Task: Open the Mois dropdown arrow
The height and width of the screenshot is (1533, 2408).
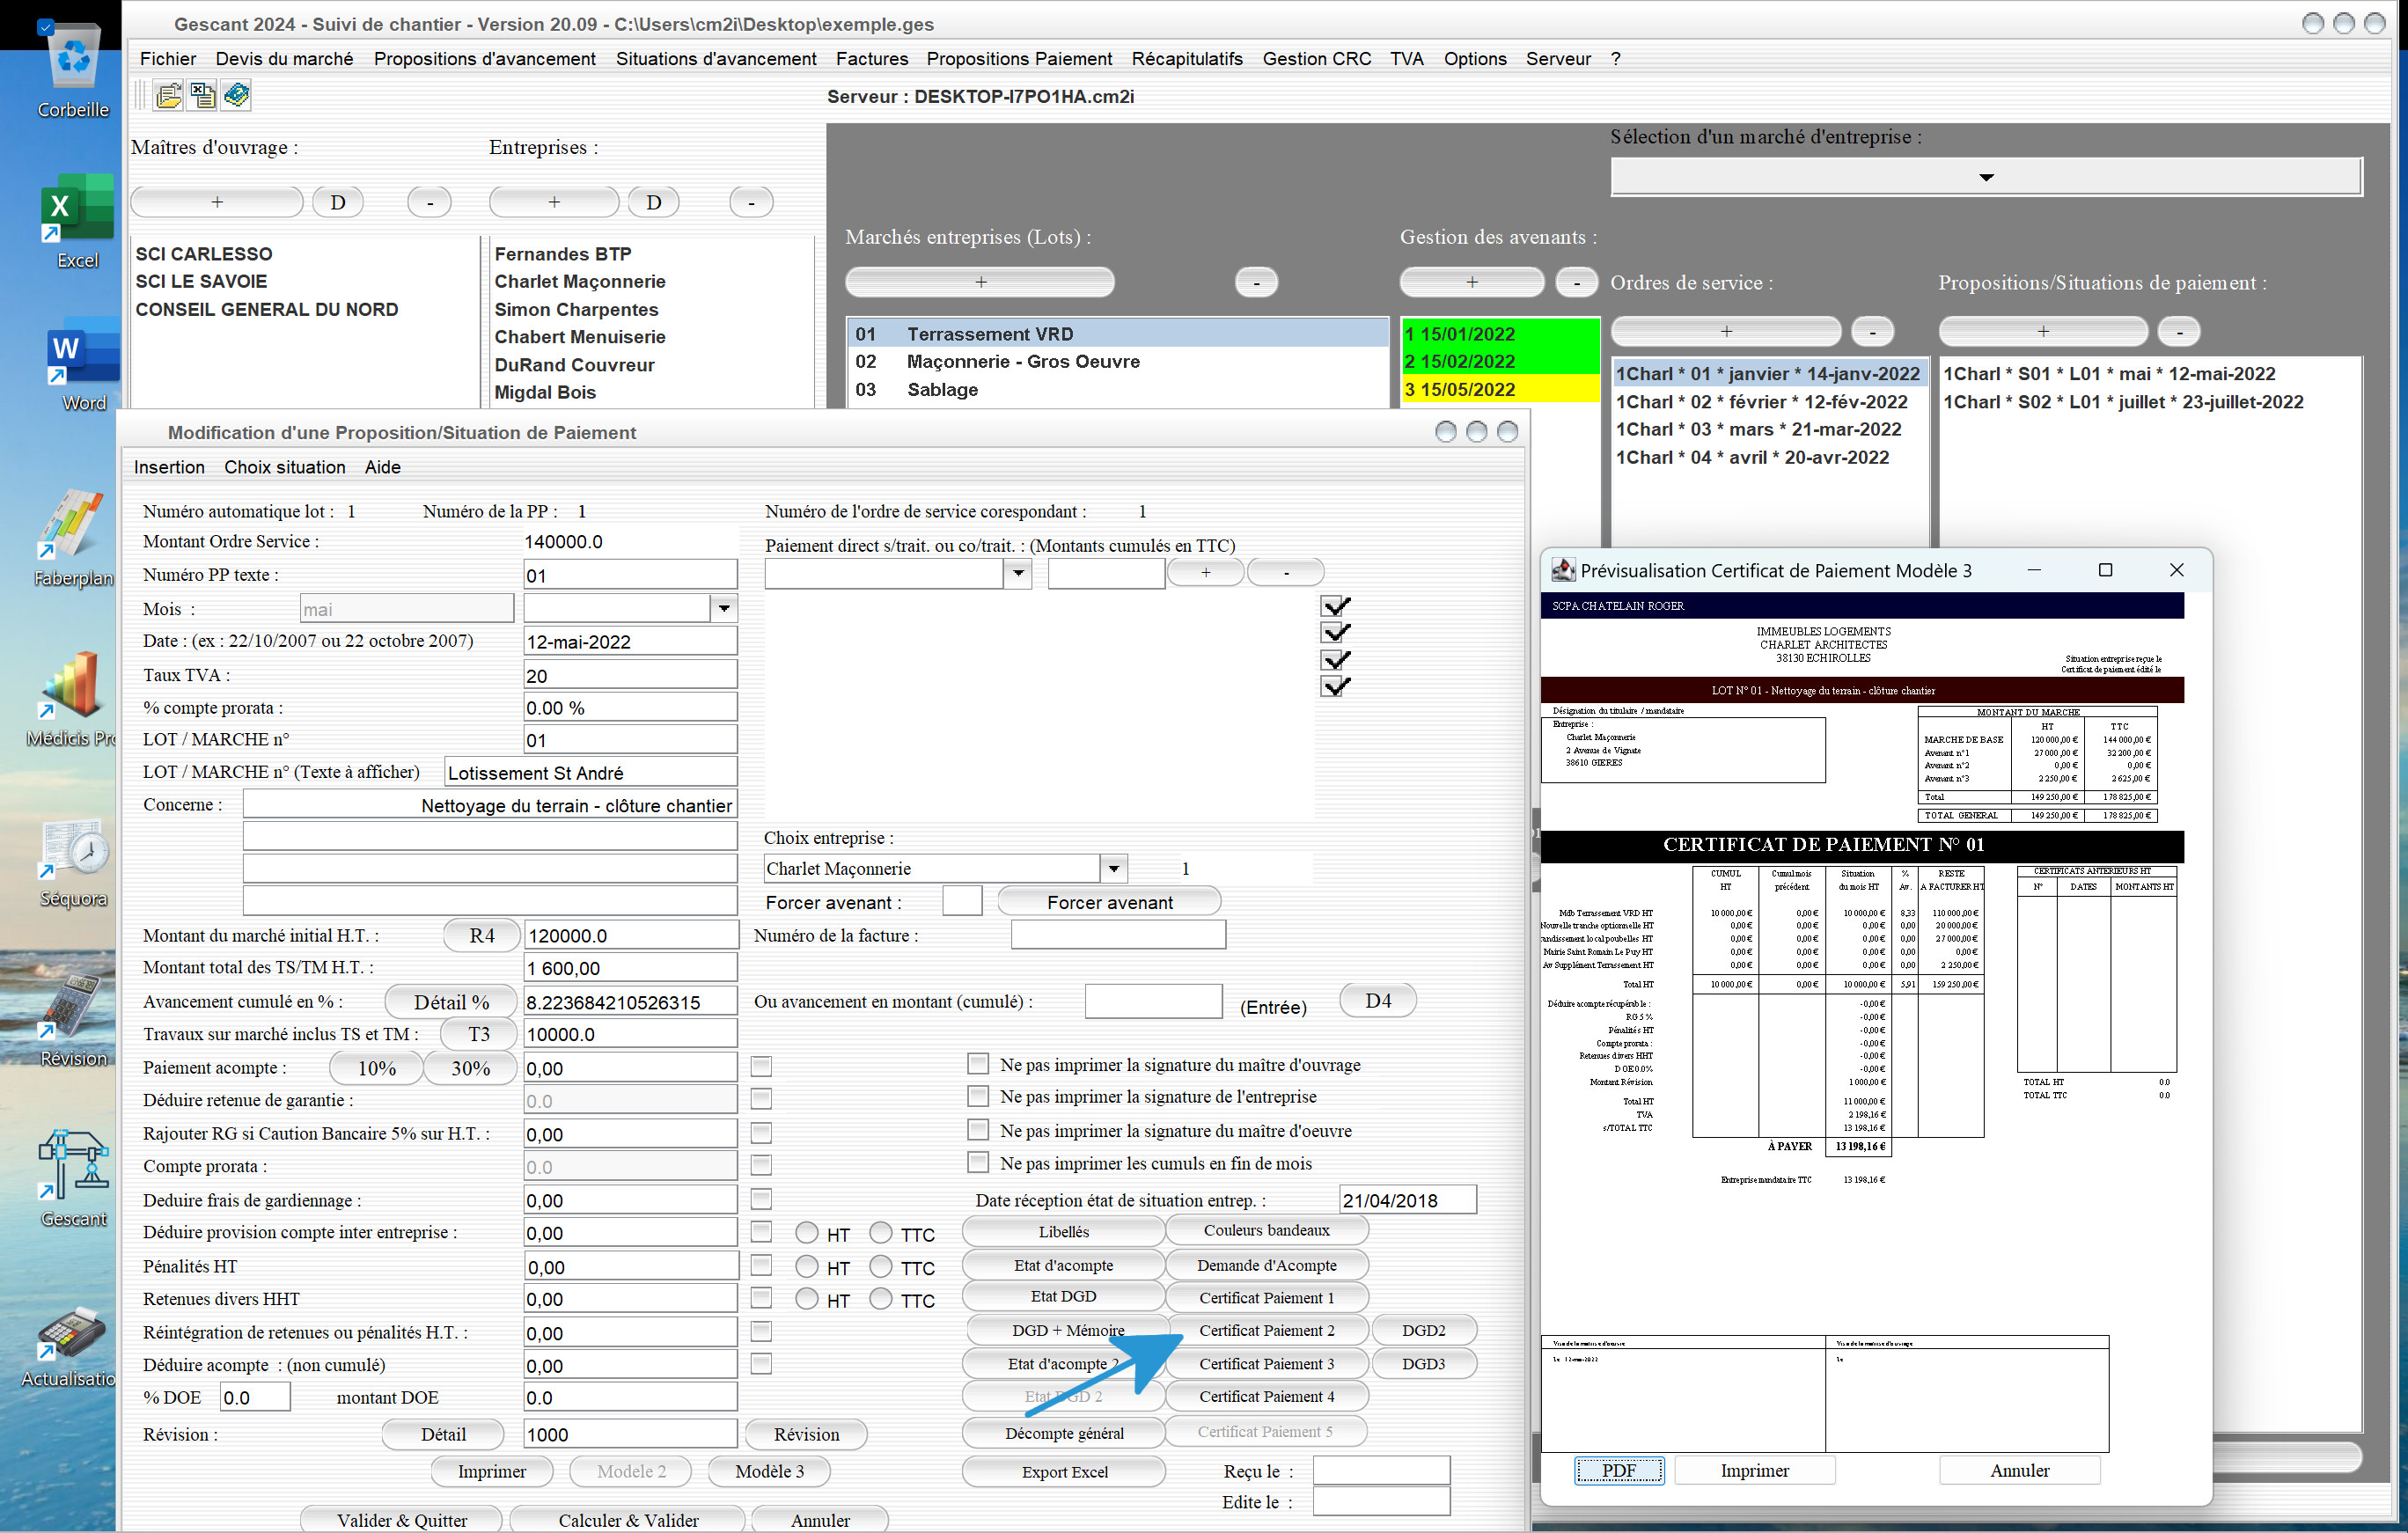Action: coord(724,608)
